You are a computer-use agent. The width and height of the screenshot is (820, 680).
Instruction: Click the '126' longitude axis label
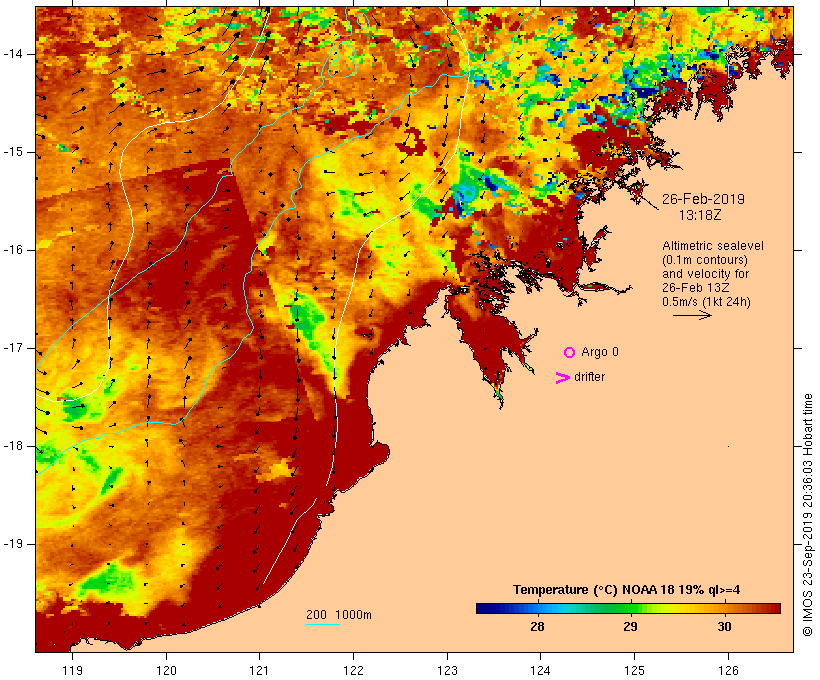(728, 670)
